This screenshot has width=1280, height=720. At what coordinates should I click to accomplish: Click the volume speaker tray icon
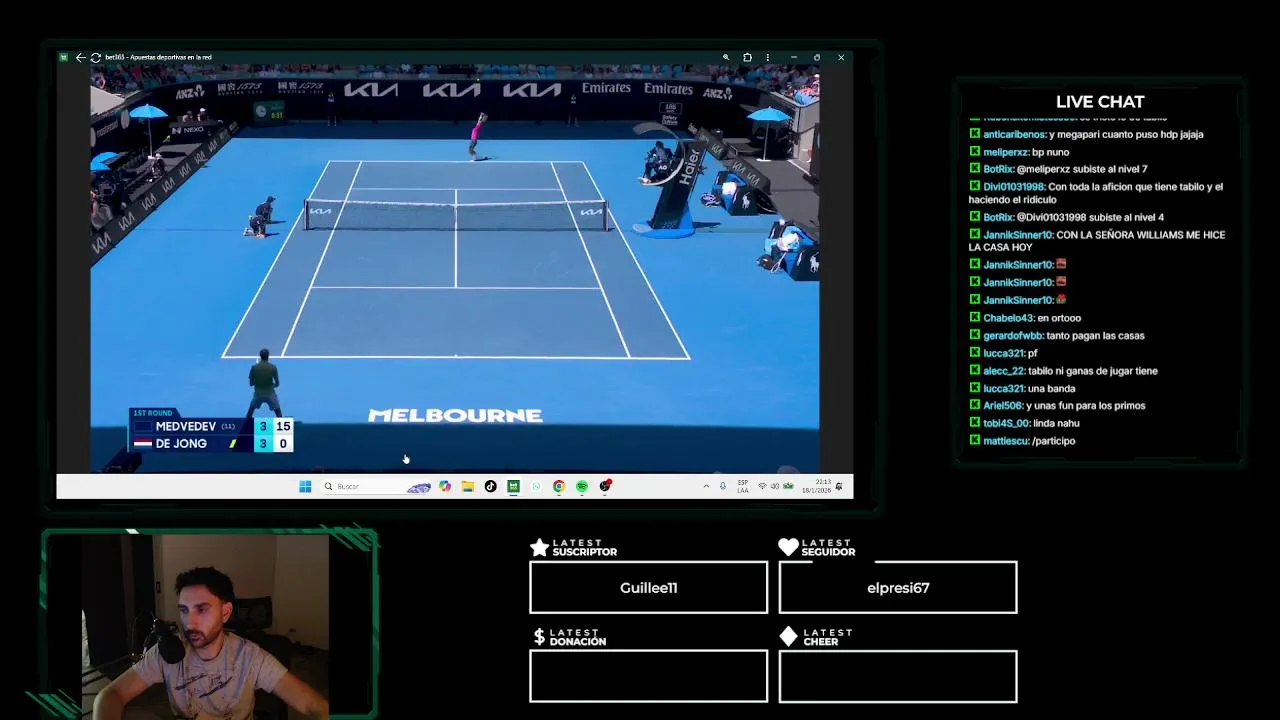(775, 487)
